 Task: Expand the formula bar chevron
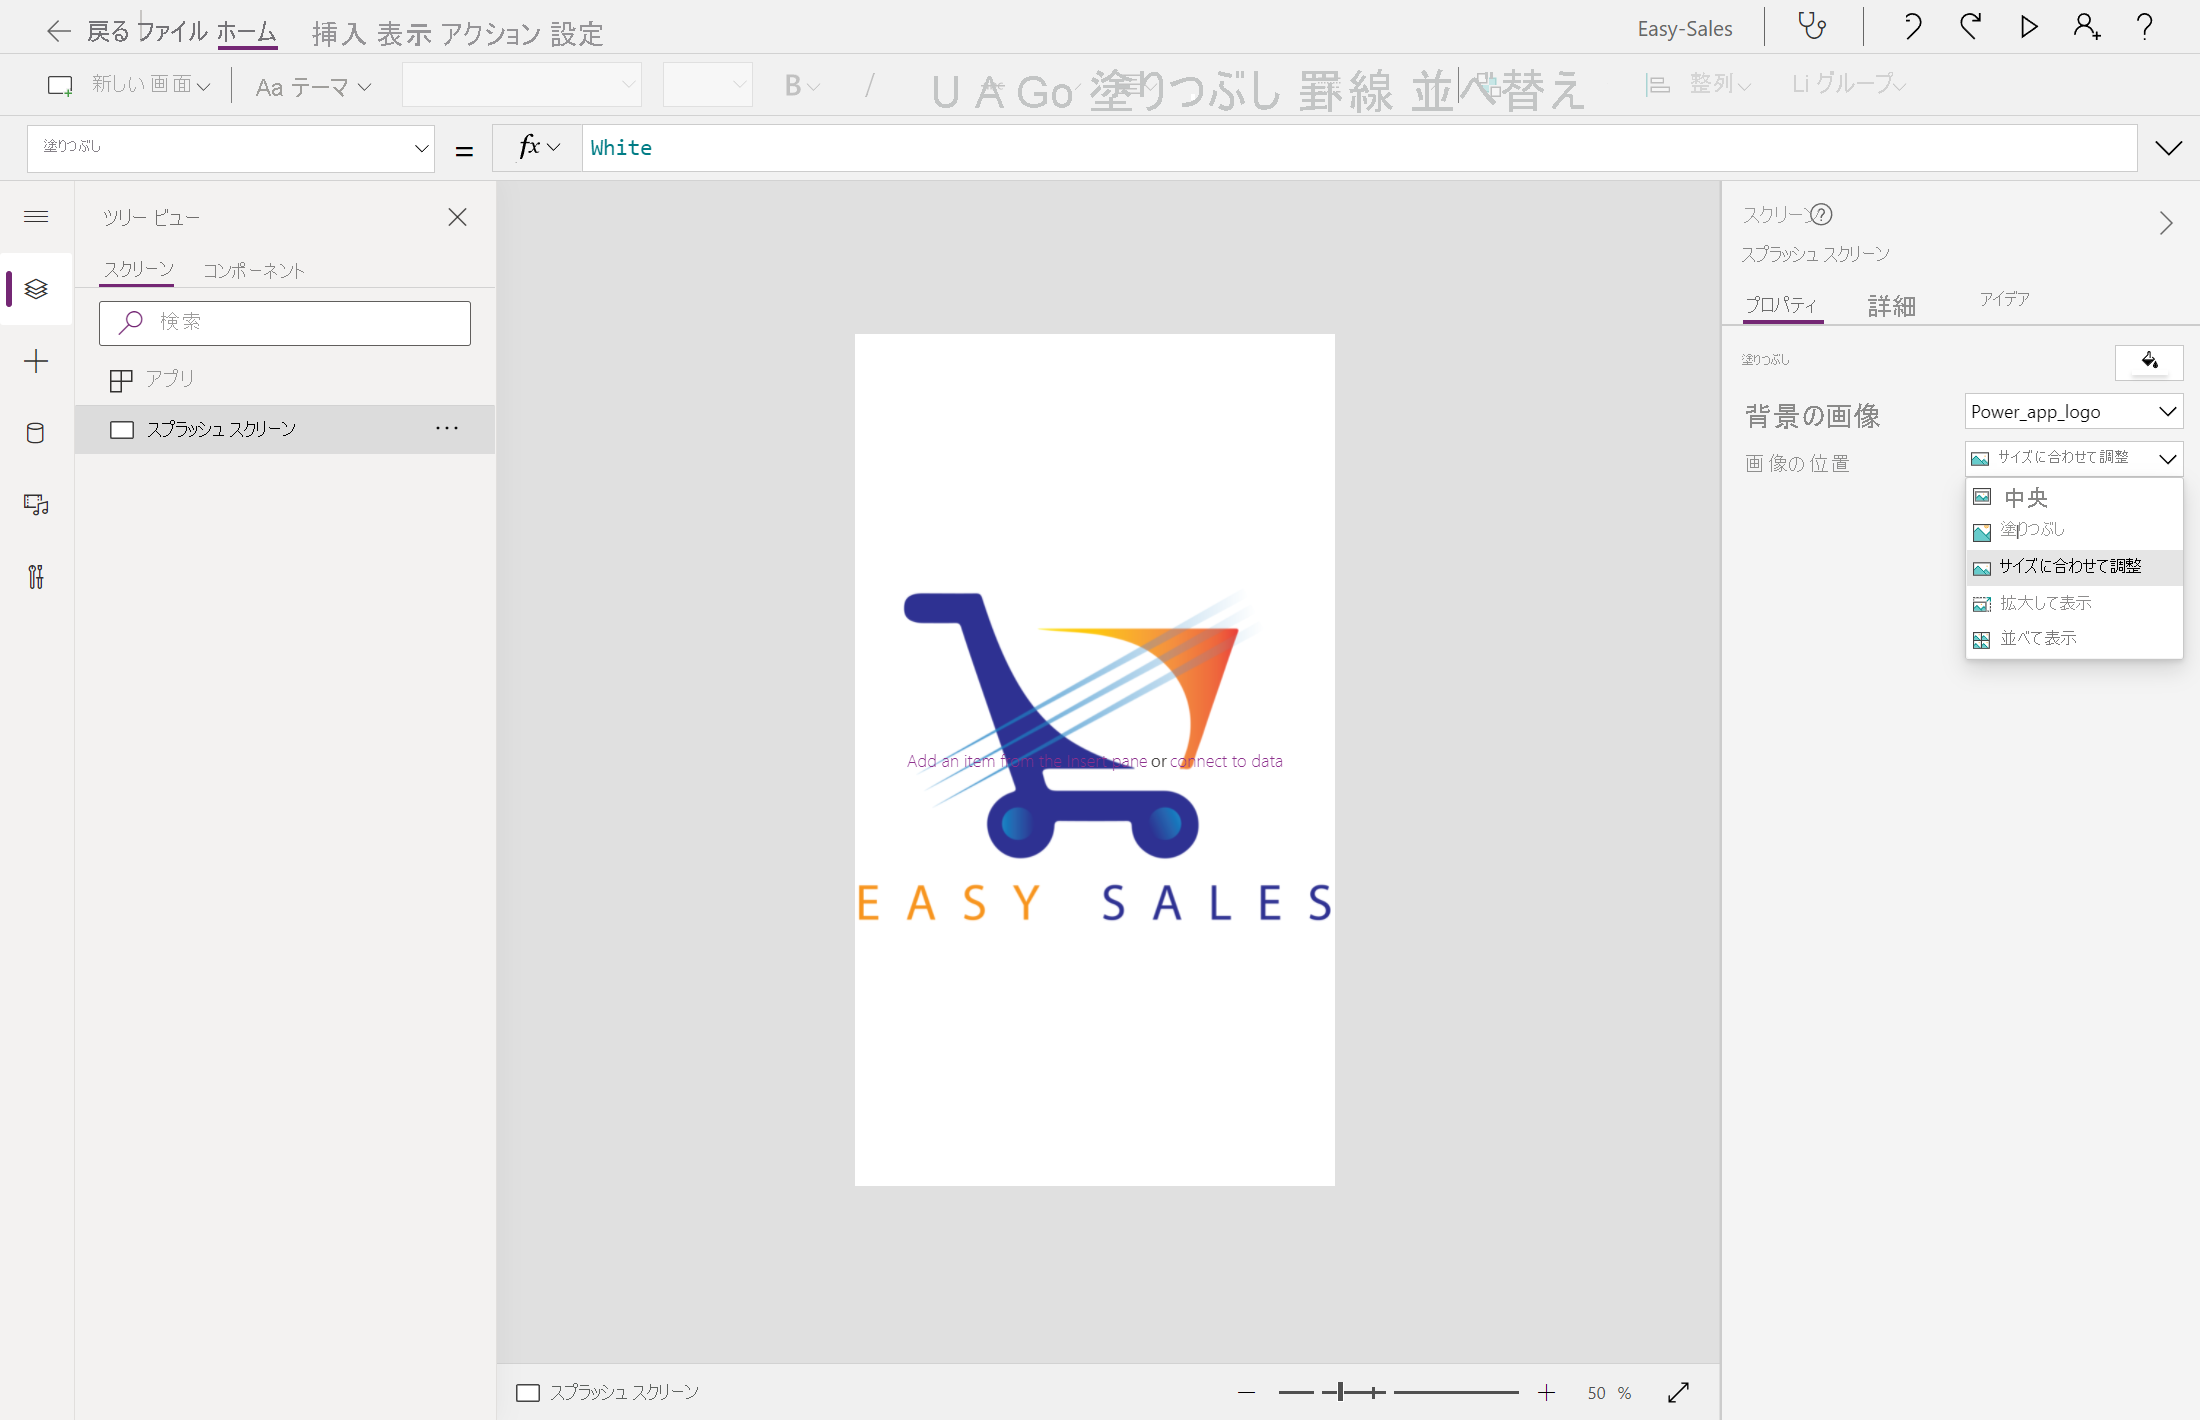(2168, 148)
